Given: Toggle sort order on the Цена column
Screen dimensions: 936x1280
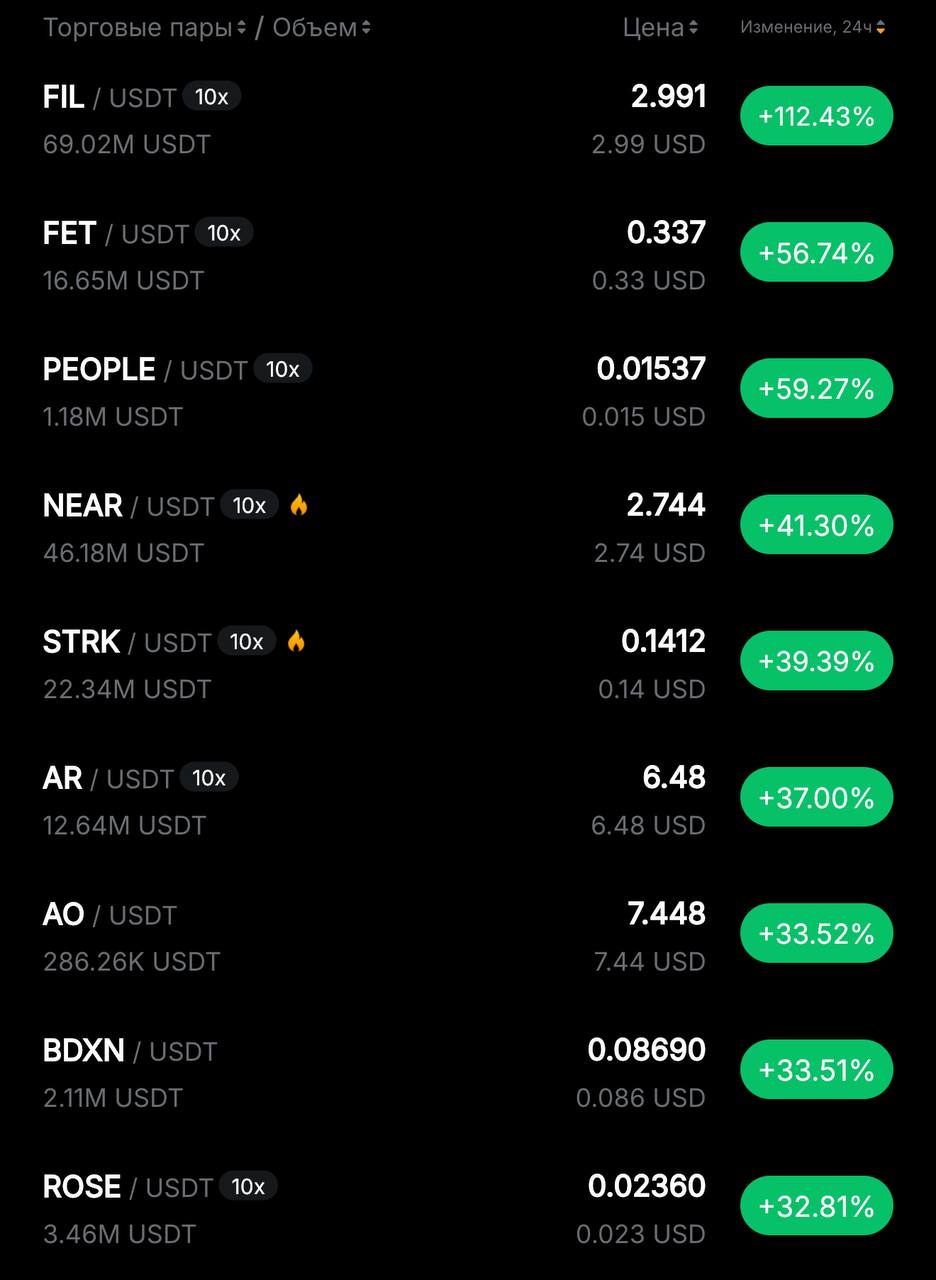Looking at the screenshot, I should tap(693, 28).
